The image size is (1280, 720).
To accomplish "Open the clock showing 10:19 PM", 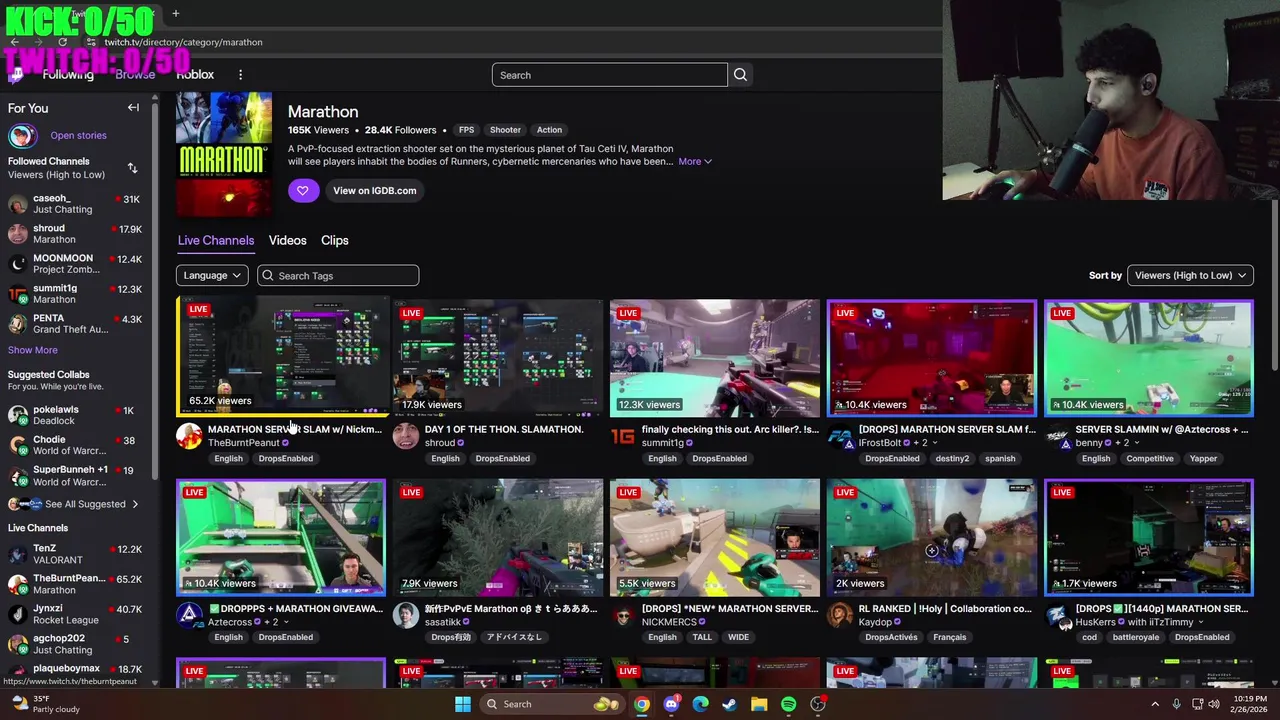I will pyautogui.click(x=1250, y=704).
